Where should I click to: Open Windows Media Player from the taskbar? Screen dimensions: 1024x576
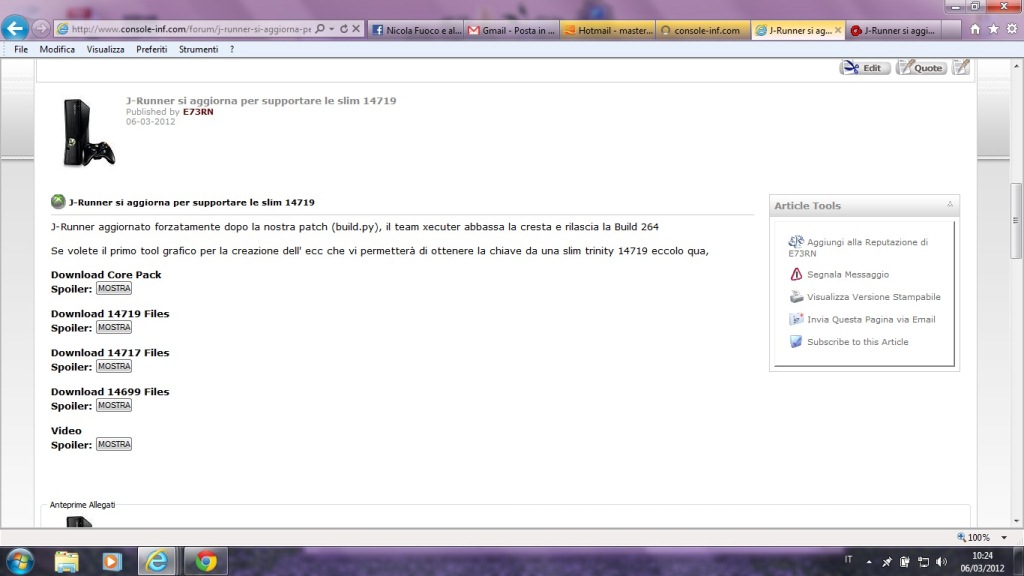[x=111, y=561]
